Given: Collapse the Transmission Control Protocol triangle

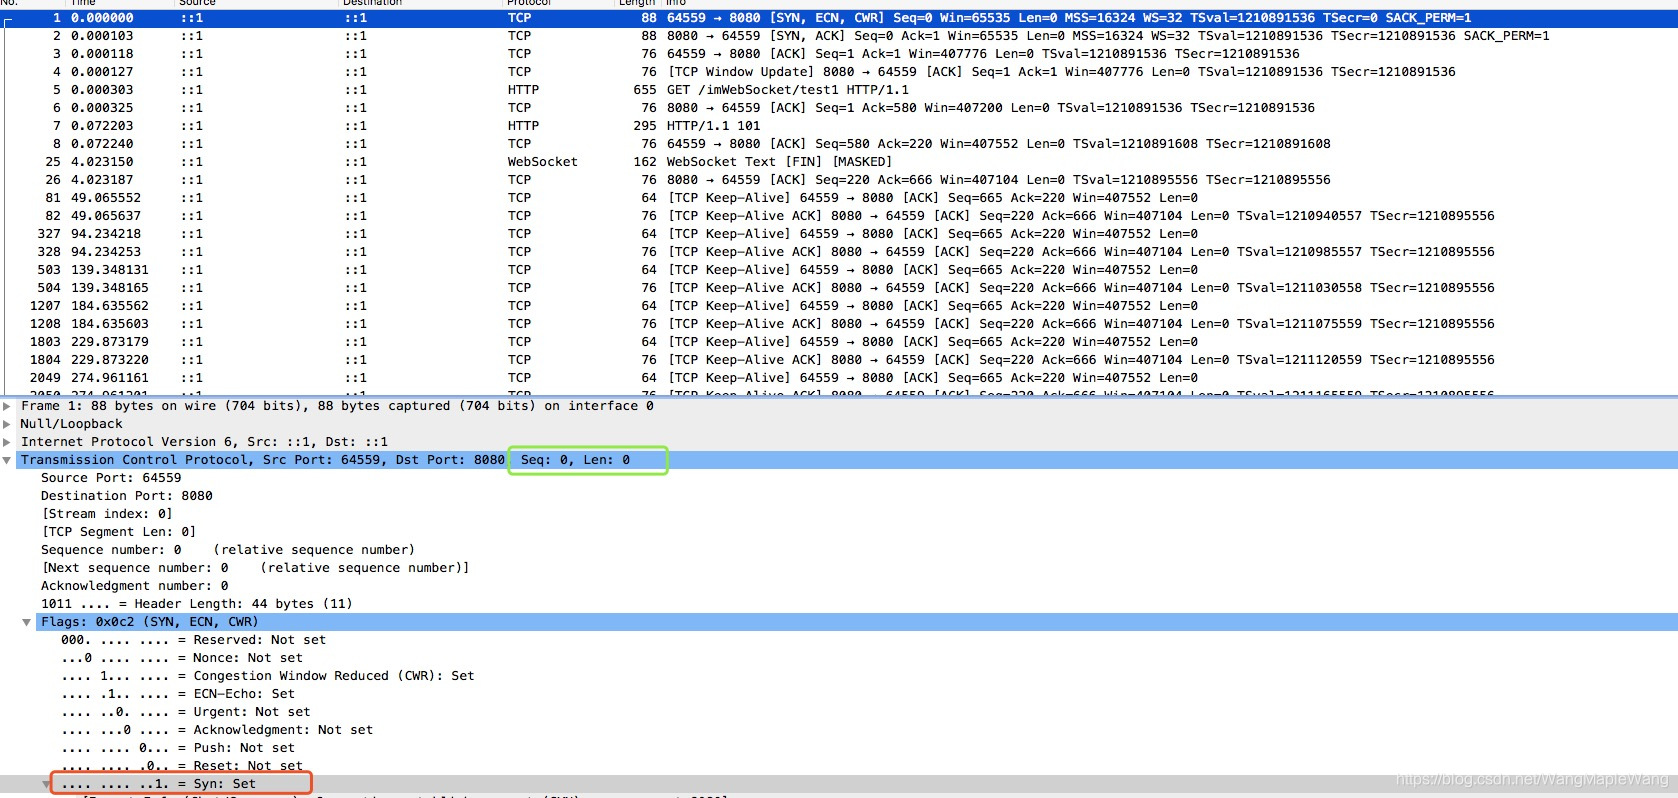Looking at the screenshot, I should coord(7,460).
